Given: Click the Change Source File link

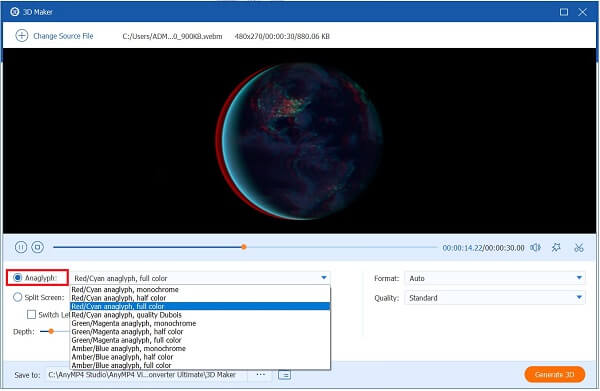Looking at the screenshot, I should (63, 36).
